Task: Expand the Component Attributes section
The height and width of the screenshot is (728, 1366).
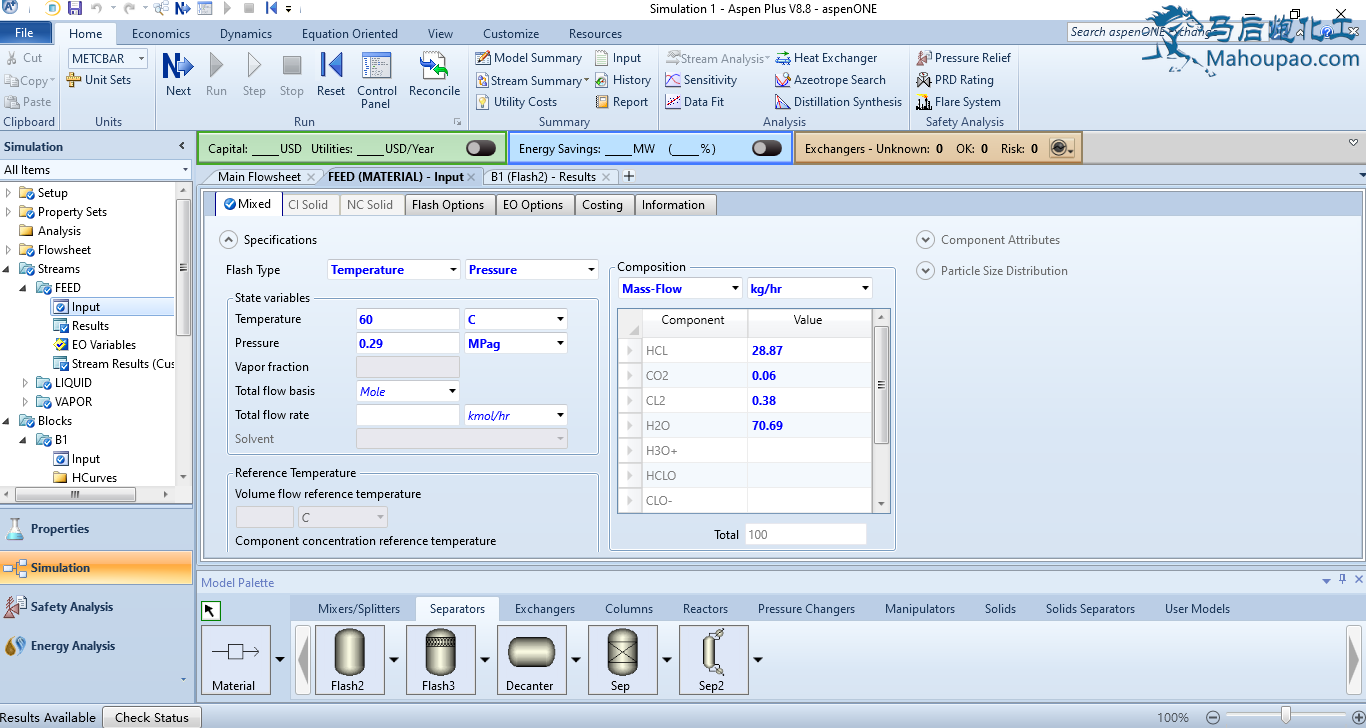Action: [926, 240]
